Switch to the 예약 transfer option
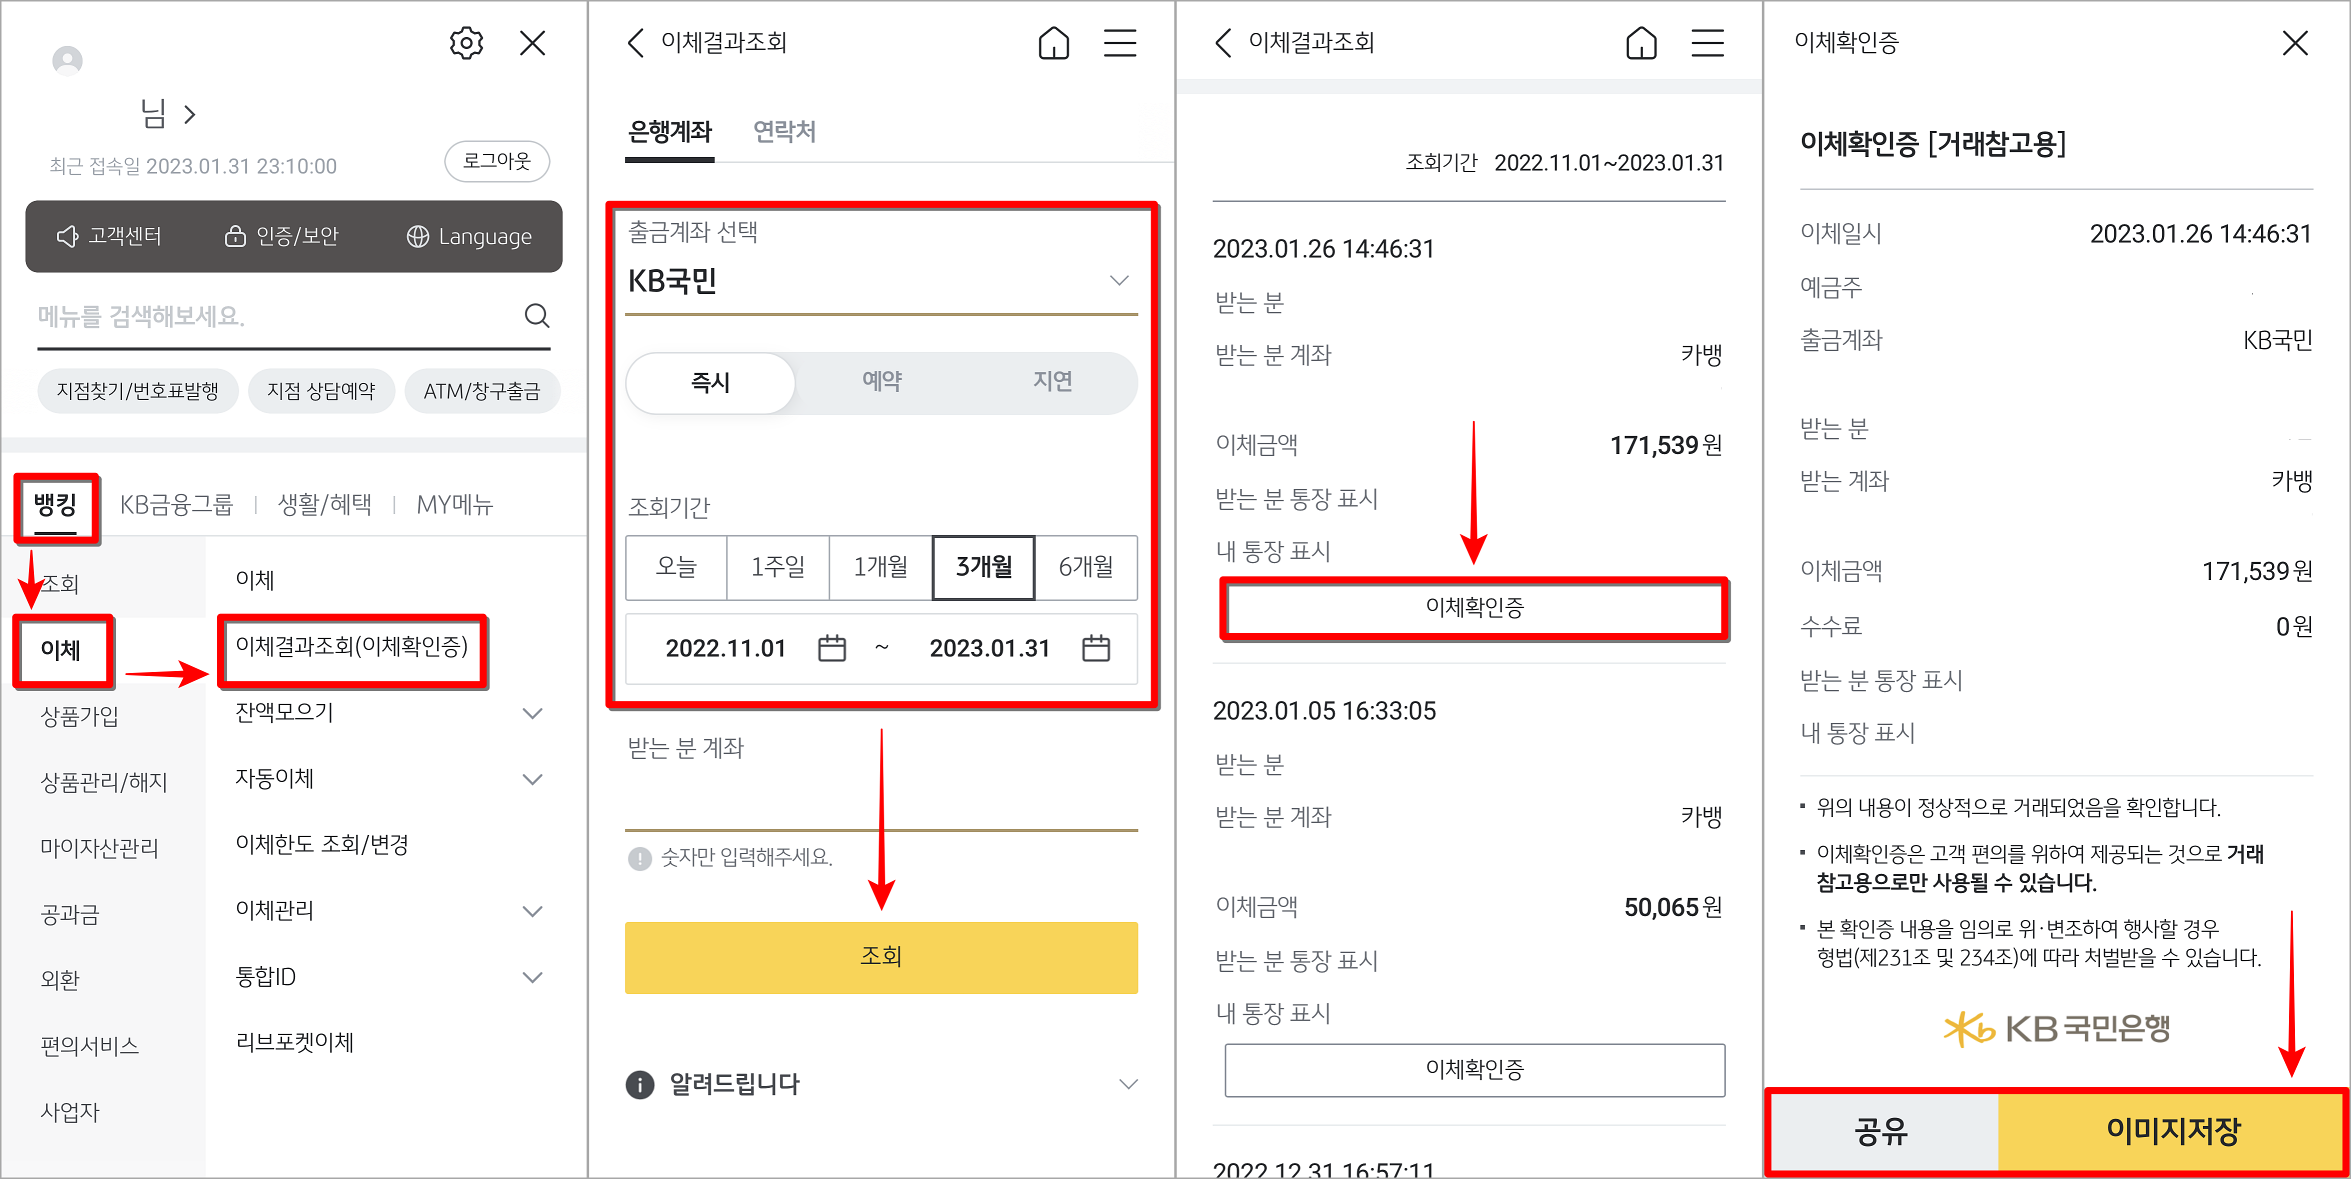The width and height of the screenshot is (2351, 1179). click(x=881, y=382)
